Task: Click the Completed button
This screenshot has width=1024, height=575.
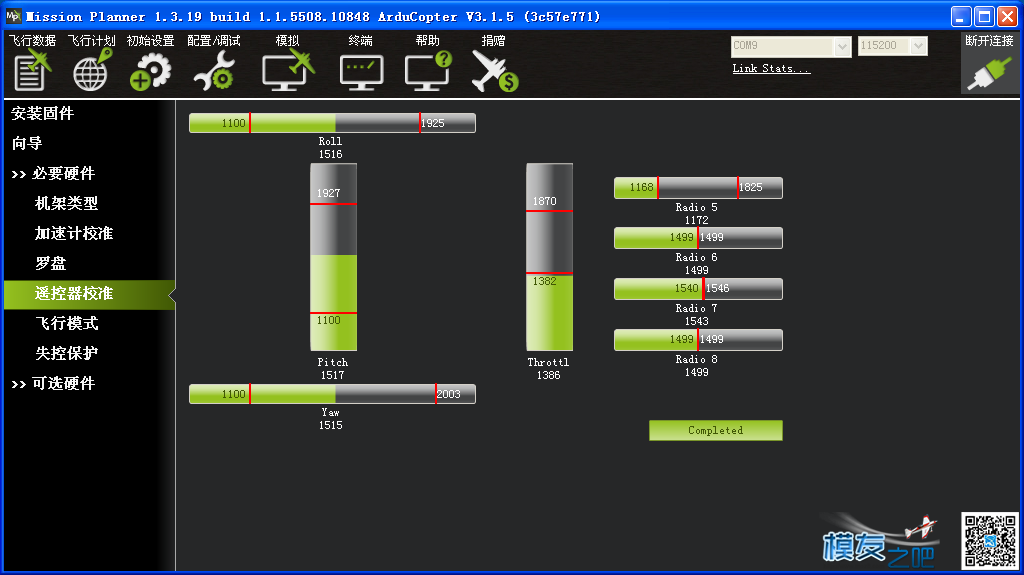Action: (x=716, y=430)
